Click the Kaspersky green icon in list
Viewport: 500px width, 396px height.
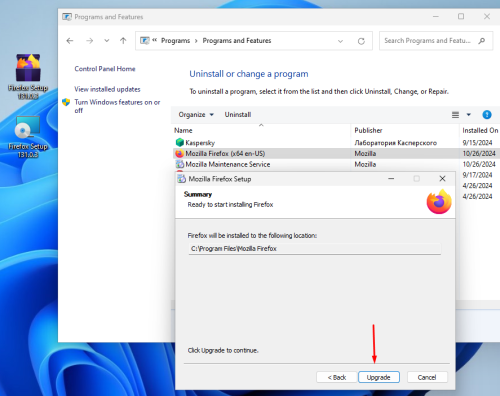180,143
